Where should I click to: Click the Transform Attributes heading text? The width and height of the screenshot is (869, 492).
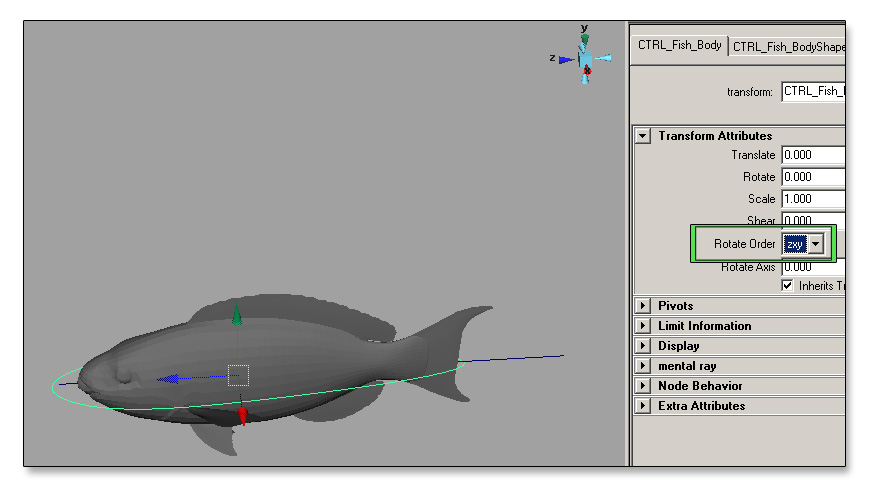(715, 136)
